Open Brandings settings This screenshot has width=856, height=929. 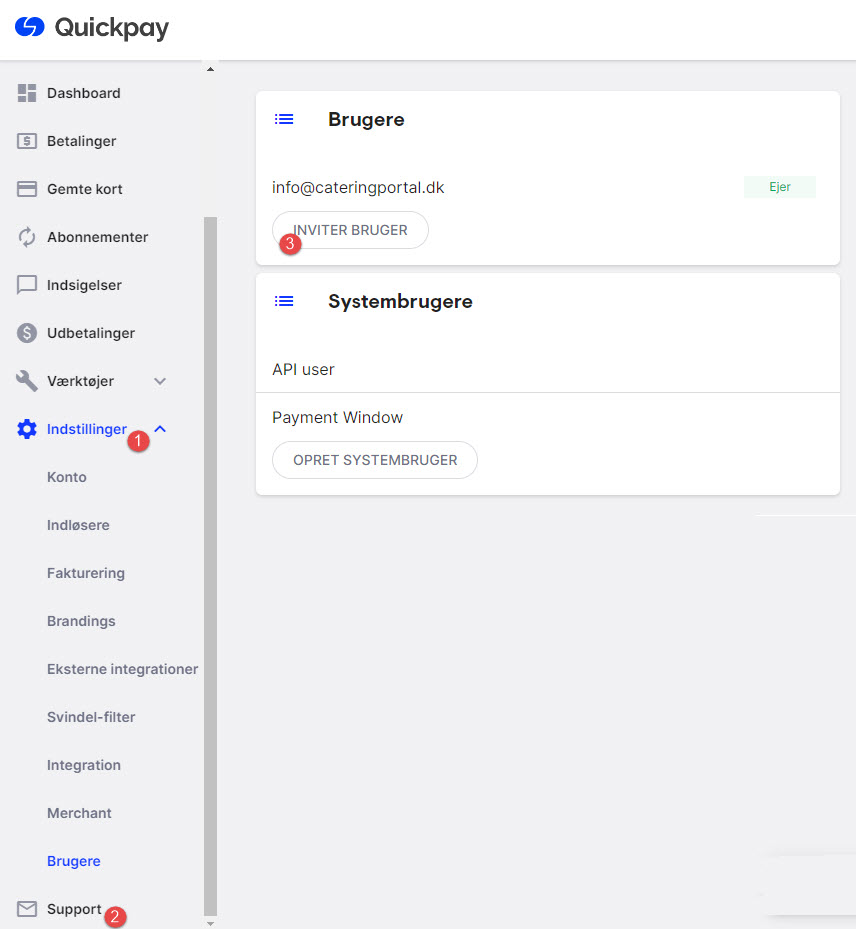[x=81, y=621]
